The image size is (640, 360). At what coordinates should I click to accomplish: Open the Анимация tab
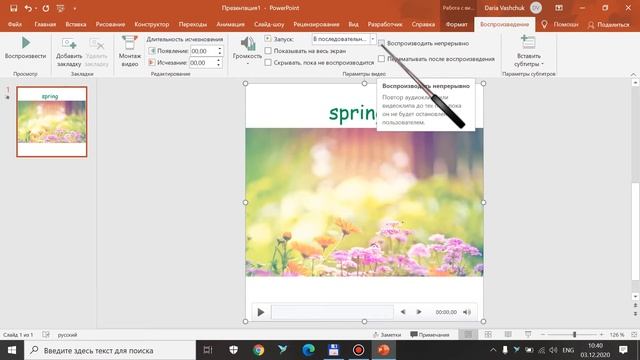coord(230,24)
